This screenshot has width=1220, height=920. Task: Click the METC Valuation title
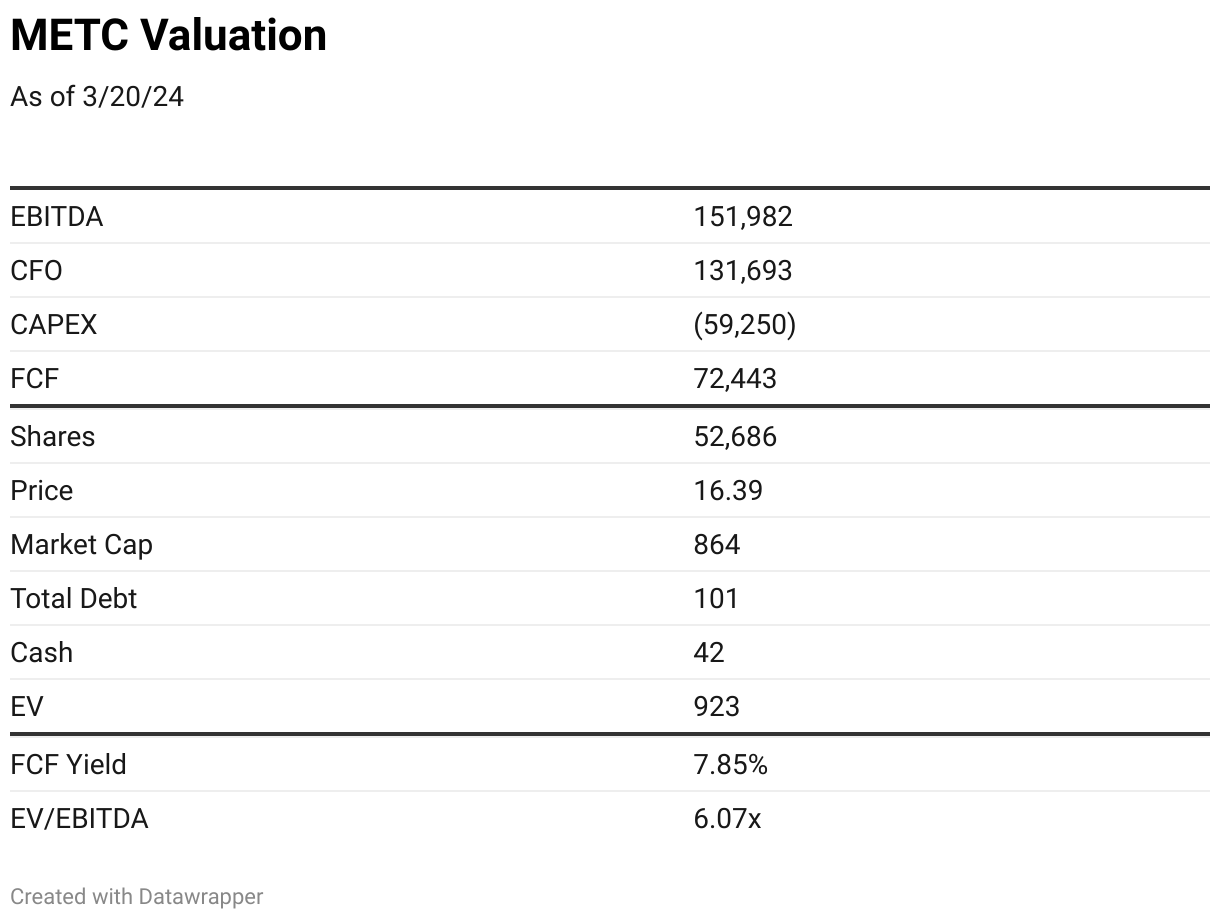168,36
